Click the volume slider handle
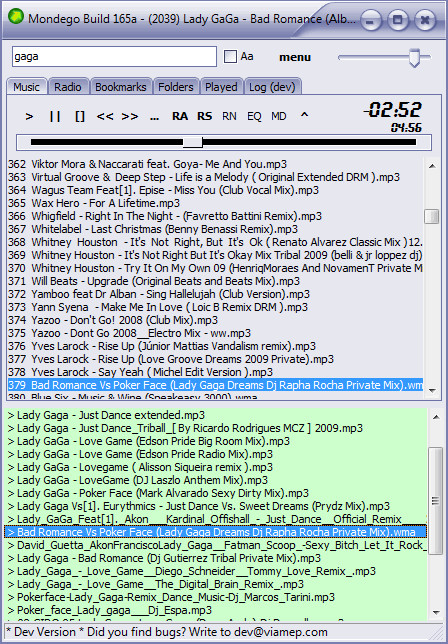Image resolution: width=448 pixels, height=644 pixels. [415, 58]
